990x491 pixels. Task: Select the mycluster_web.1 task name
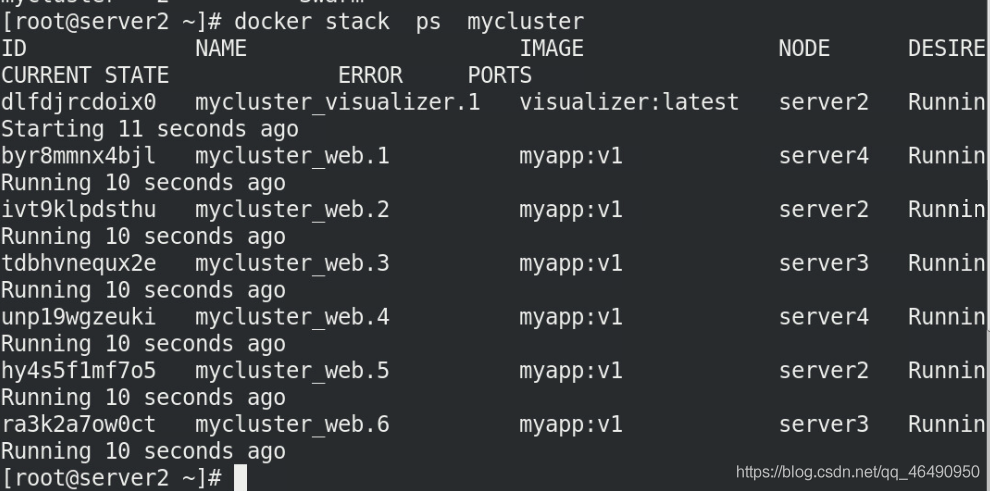pos(292,156)
